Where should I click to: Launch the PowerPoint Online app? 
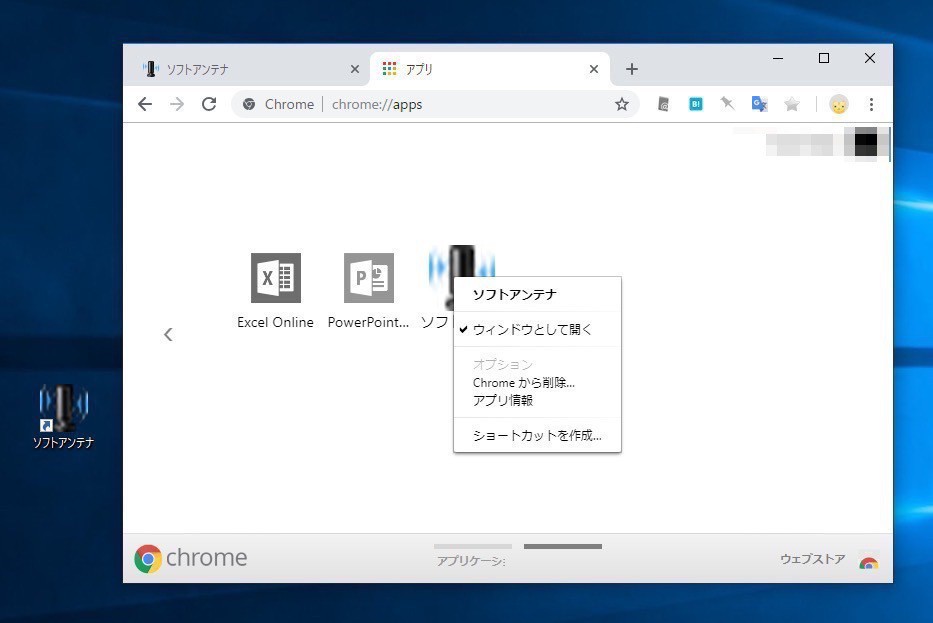[x=369, y=278]
